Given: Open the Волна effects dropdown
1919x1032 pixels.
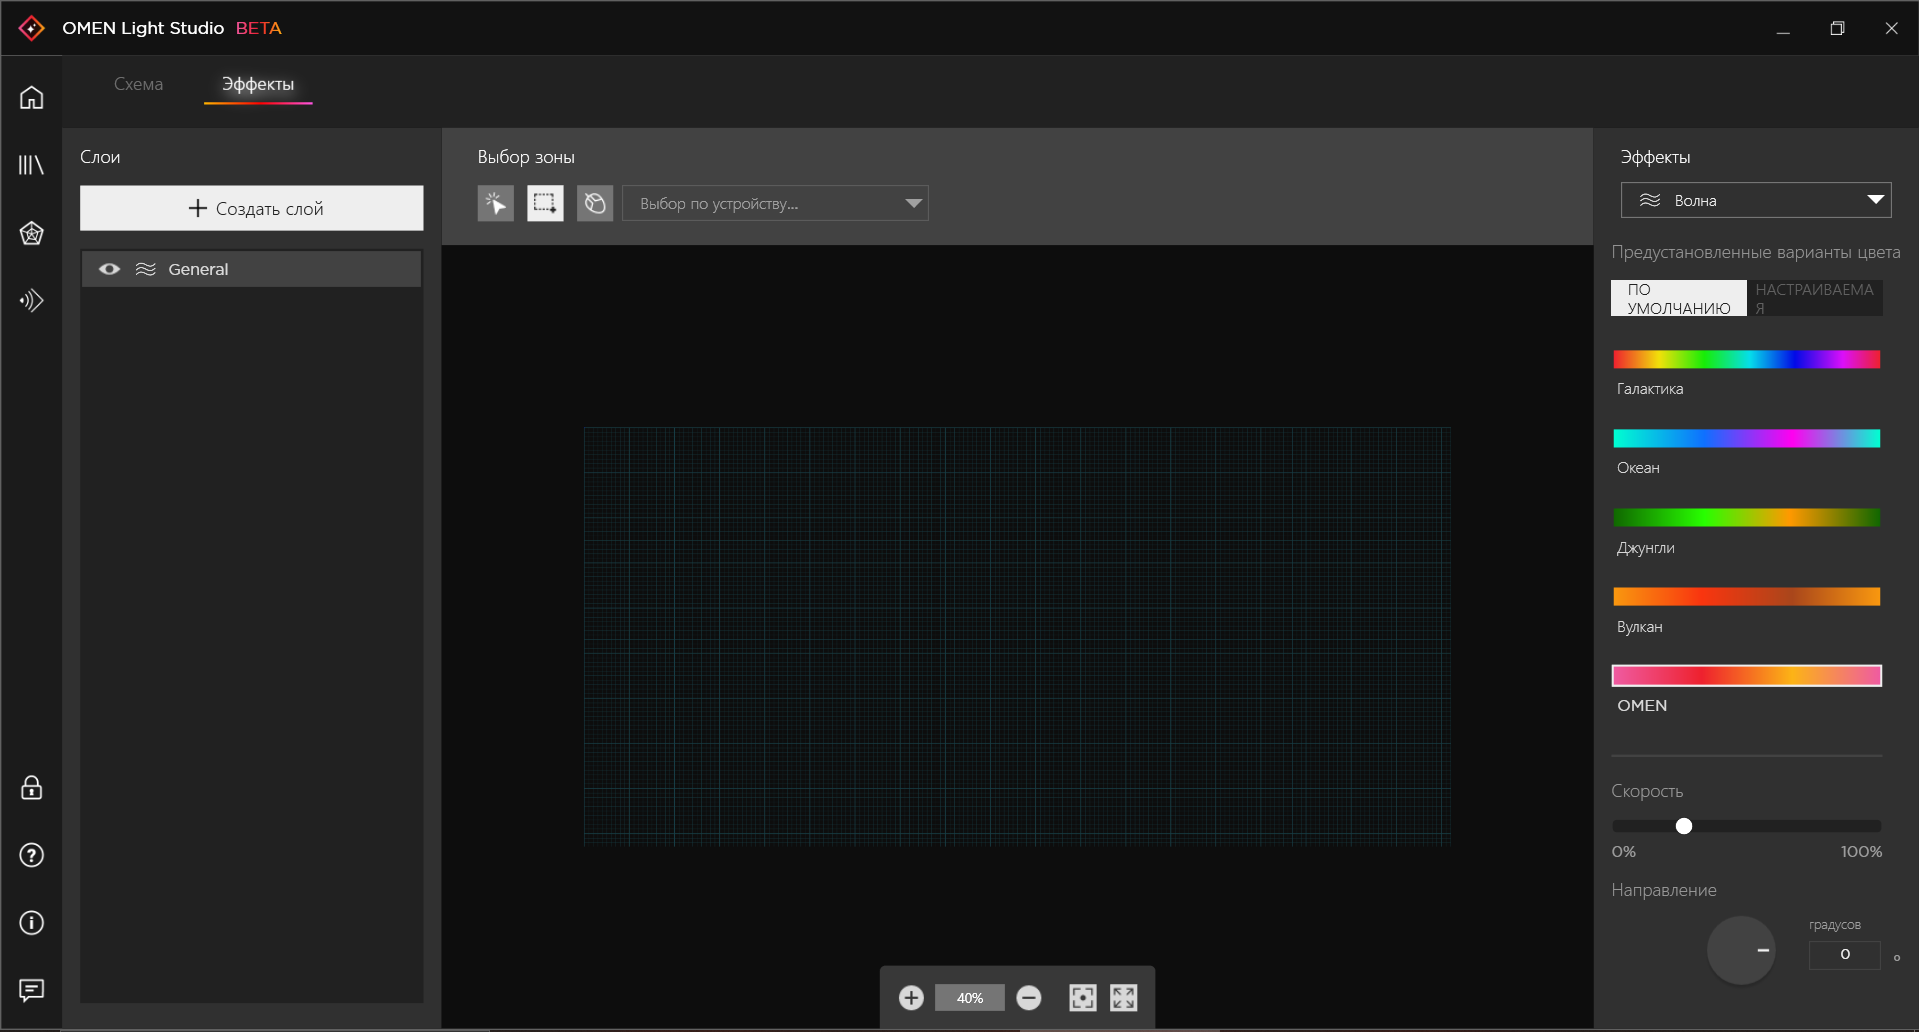Looking at the screenshot, I should coord(1756,200).
